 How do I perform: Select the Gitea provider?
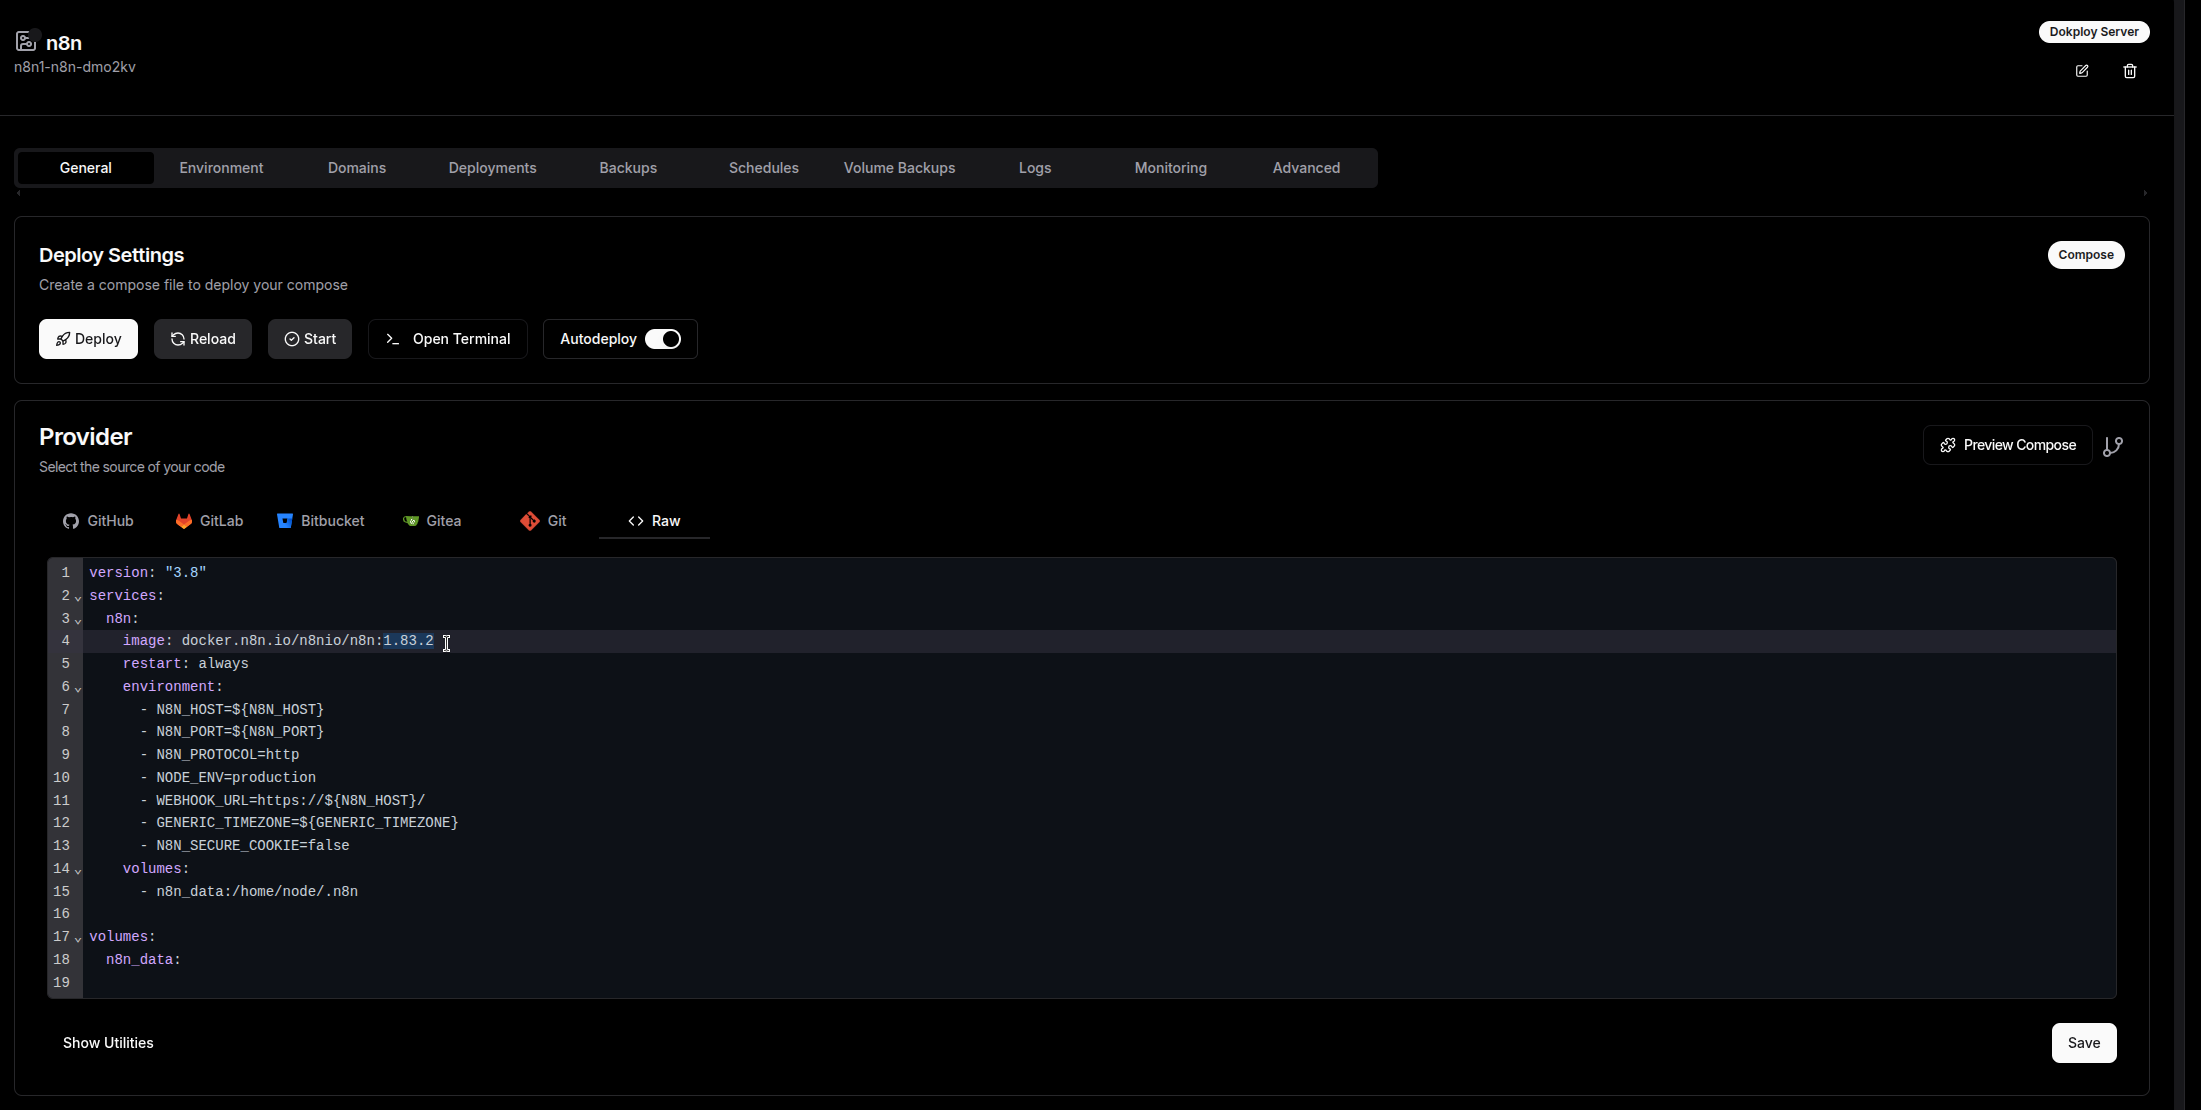(x=432, y=521)
